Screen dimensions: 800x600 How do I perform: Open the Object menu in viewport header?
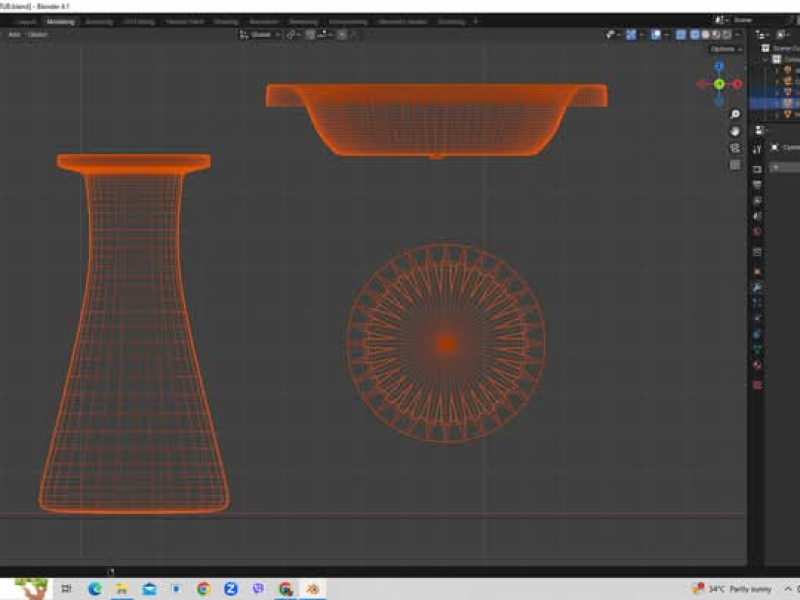37,34
